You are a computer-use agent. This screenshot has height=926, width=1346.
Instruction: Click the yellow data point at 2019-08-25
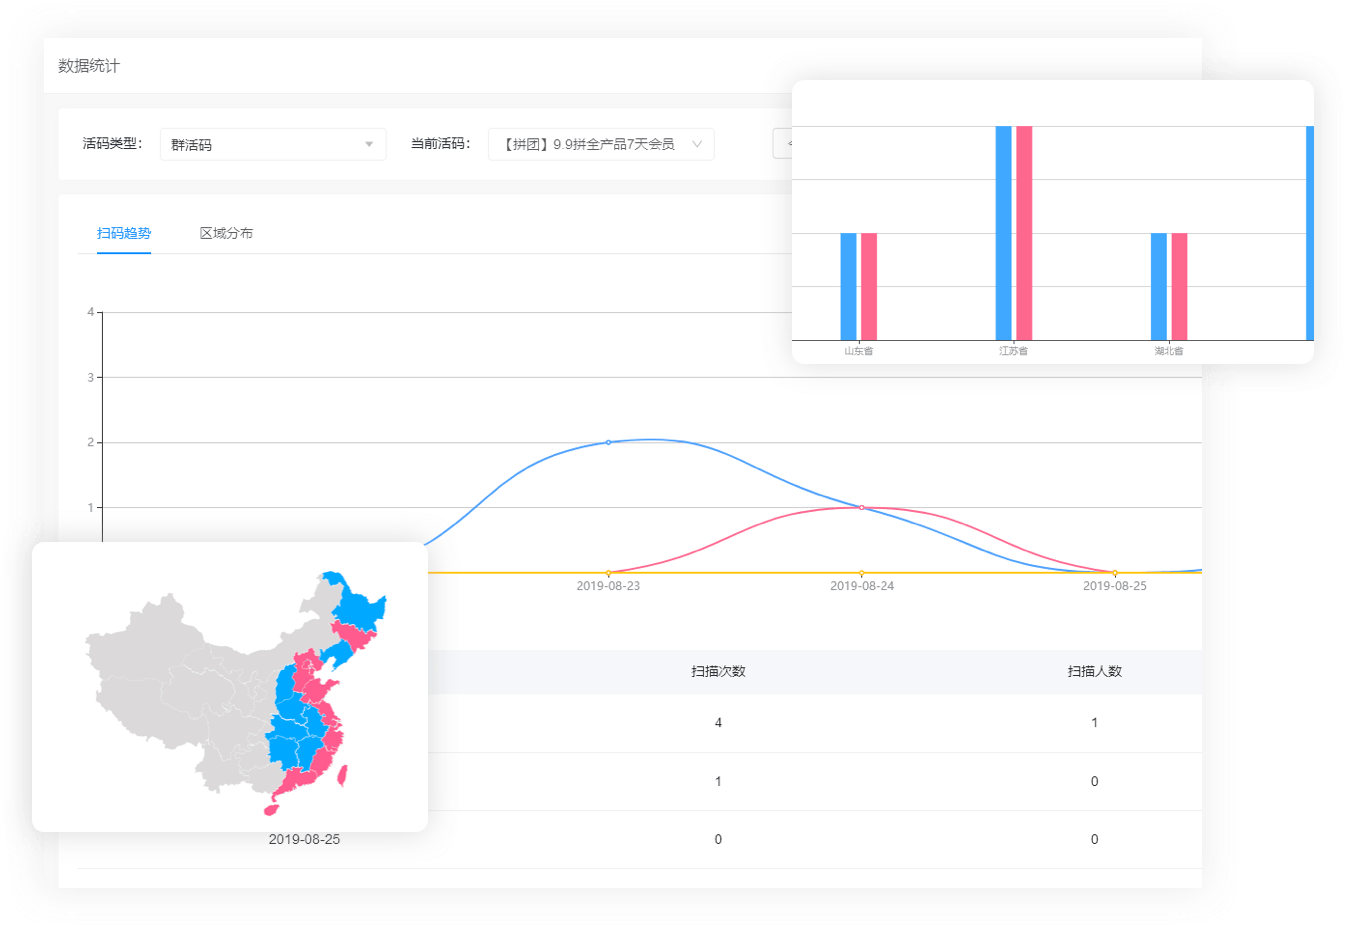[1115, 573]
